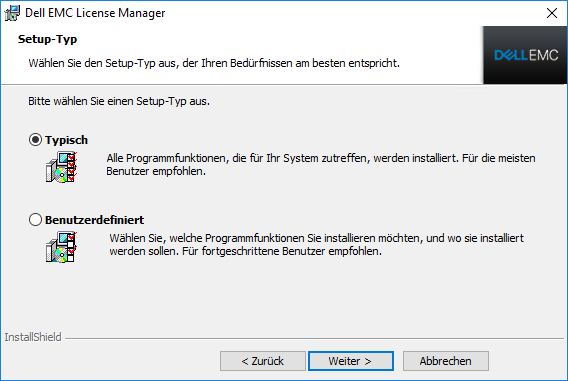Click the Setup-Typ heading
This screenshot has height=381, width=568.
pos(47,39)
